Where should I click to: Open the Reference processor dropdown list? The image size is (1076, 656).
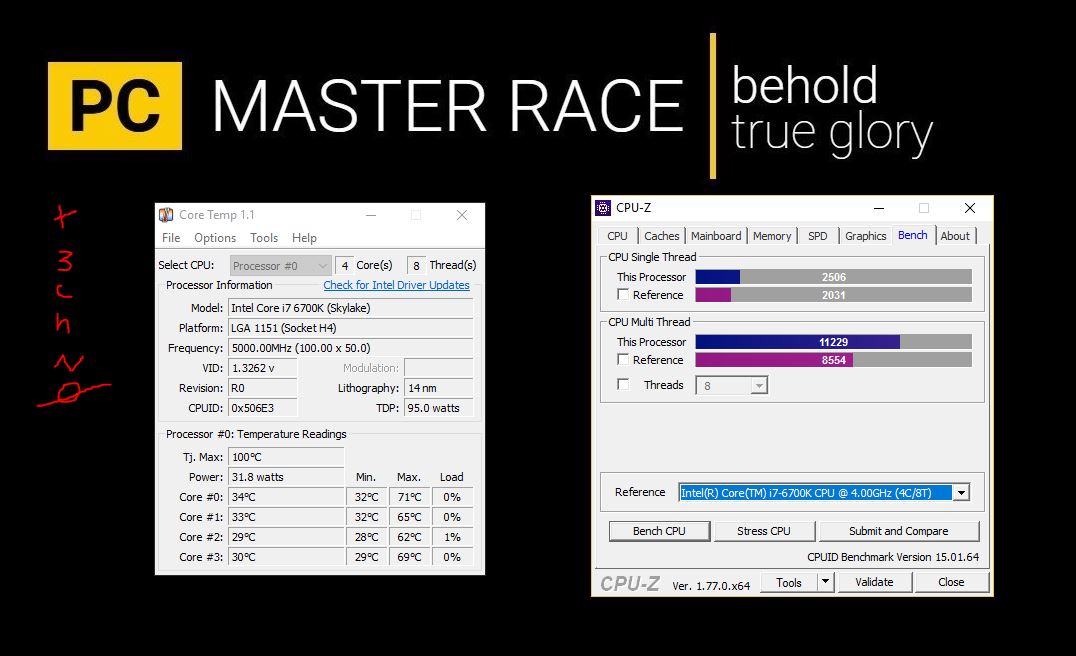click(961, 493)
